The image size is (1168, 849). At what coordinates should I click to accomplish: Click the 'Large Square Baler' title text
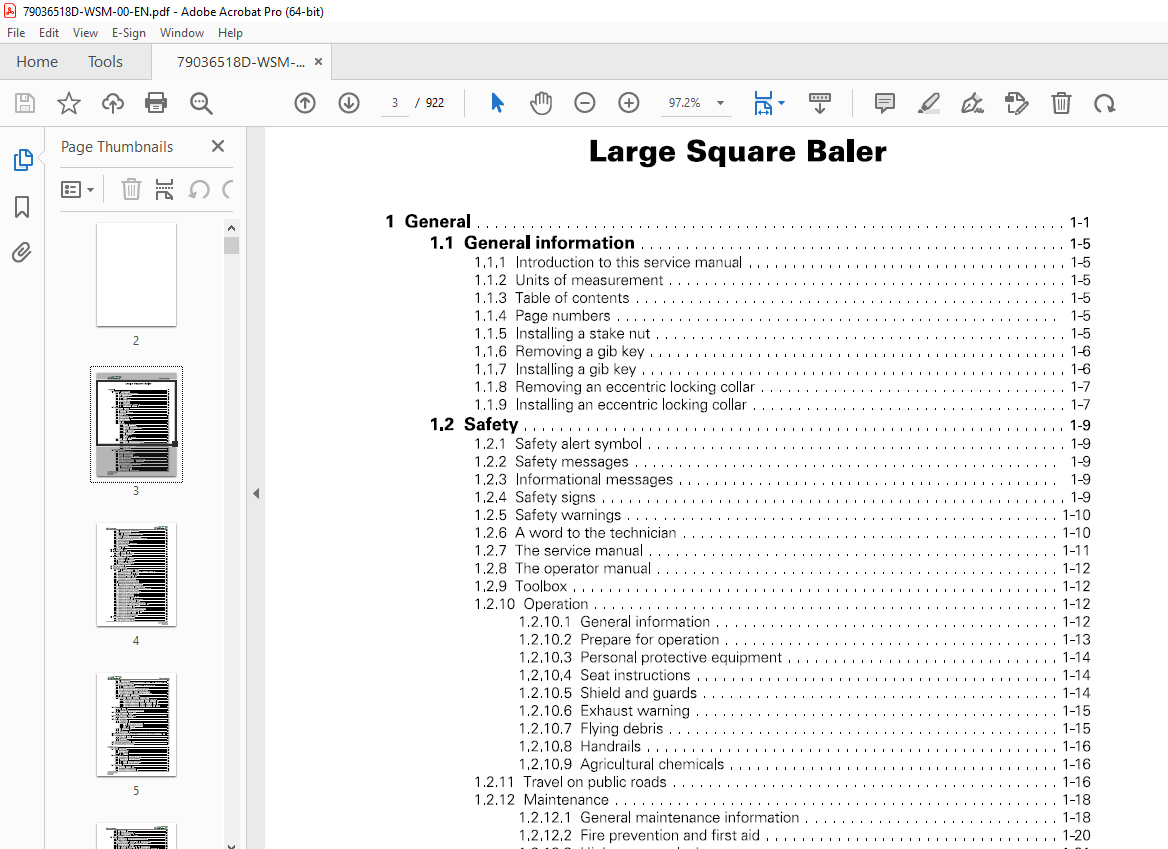pos(737,151)
